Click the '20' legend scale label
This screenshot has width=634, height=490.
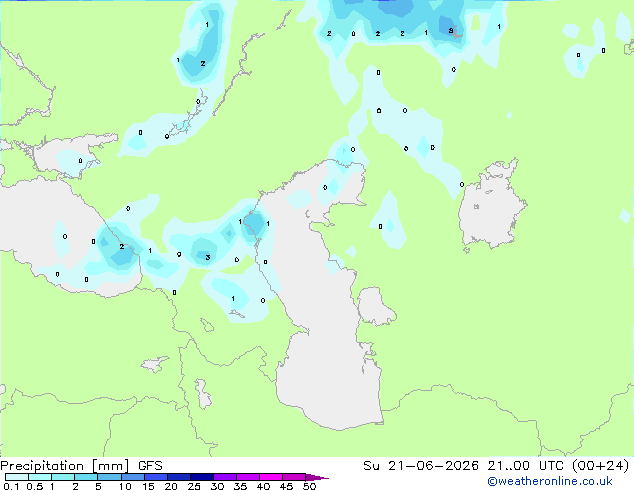point(171,486)
